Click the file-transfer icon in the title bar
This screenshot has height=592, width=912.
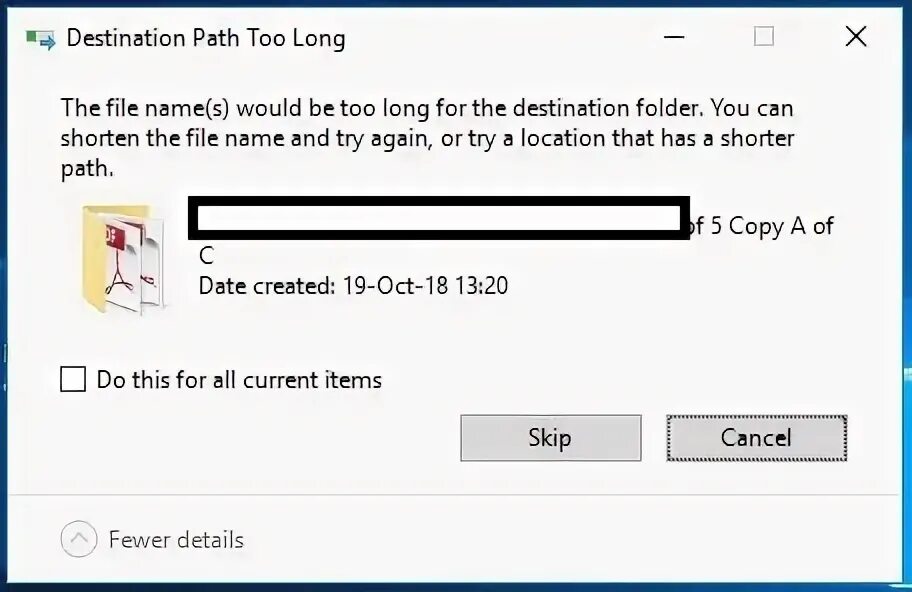coord(41,40)
